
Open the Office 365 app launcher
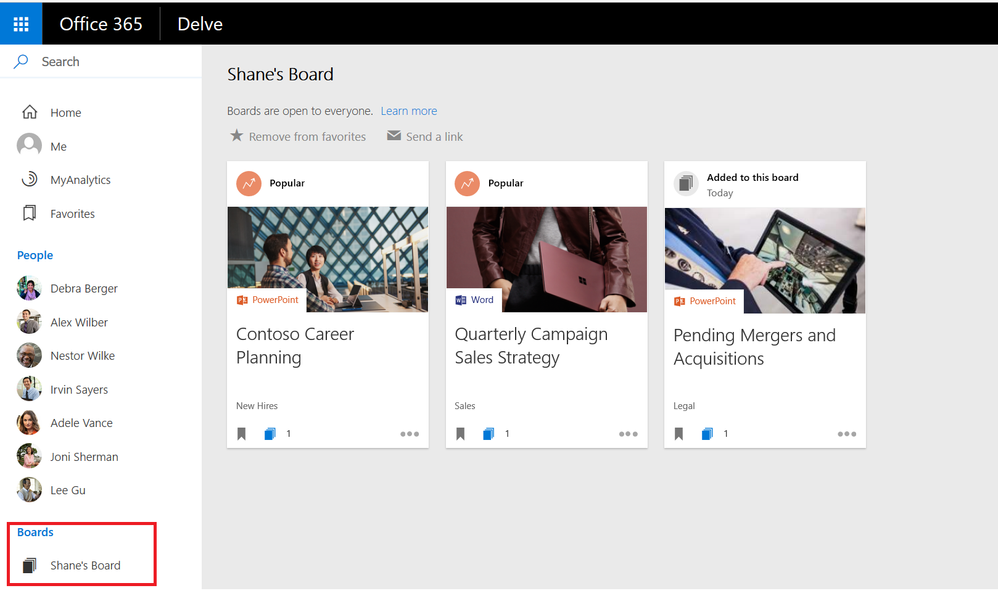[x=21, y=23]
